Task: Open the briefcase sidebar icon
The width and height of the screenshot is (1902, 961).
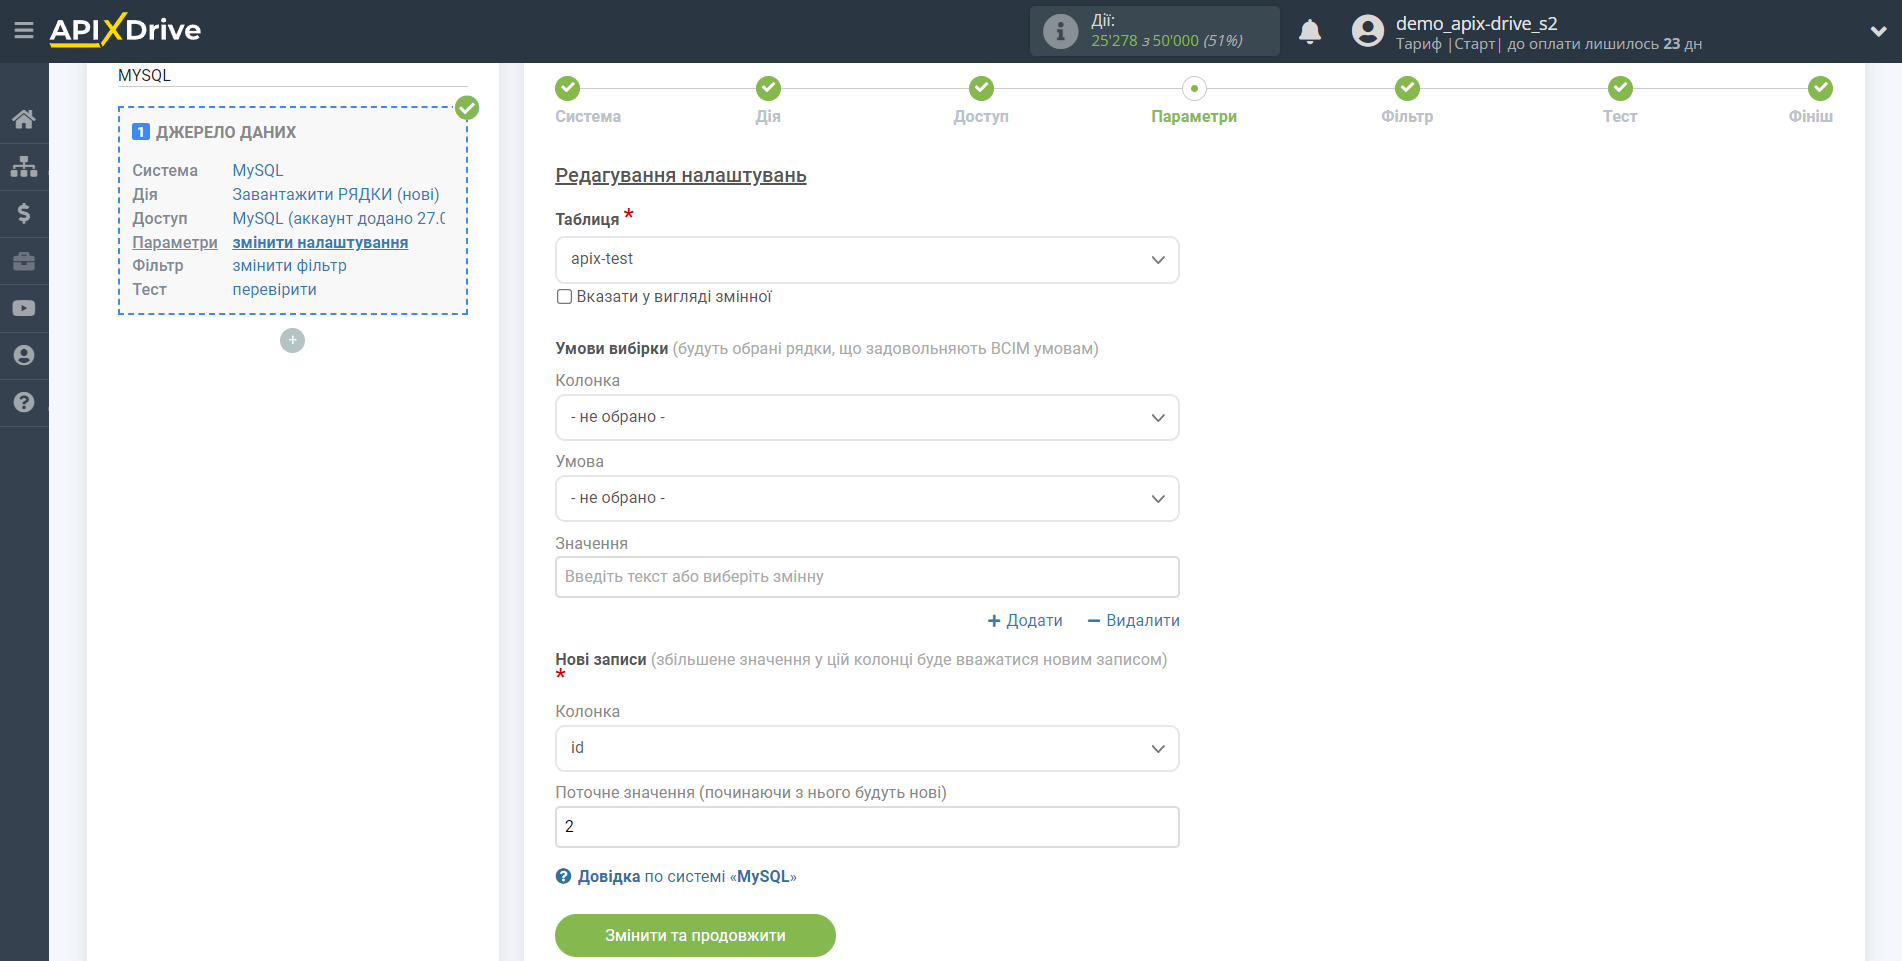Action: pyautogui.click(x=24, y=261)
